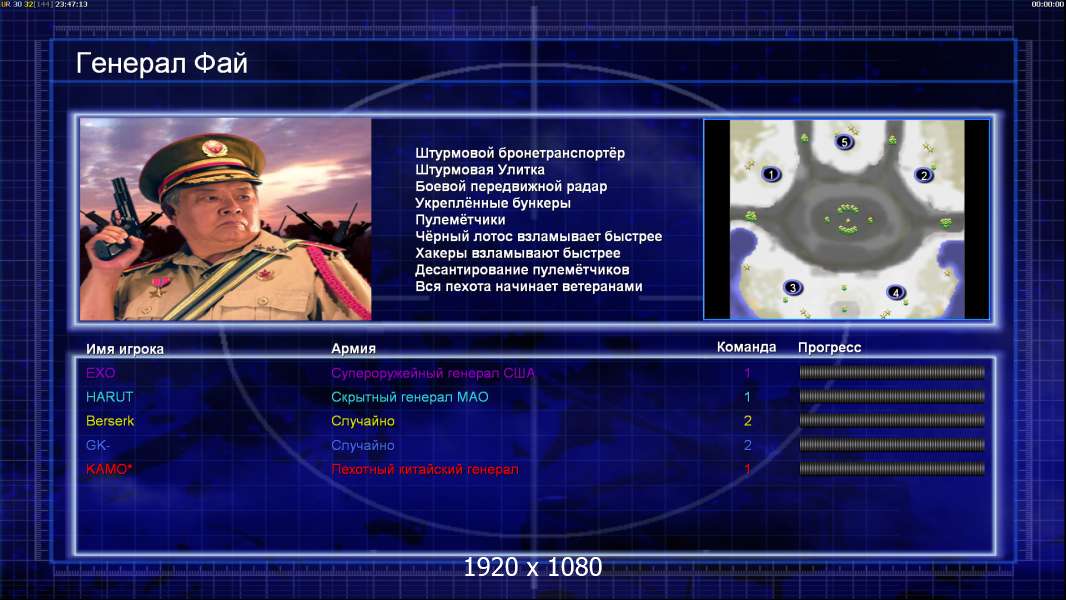
Task: Click the team number in GK-'s row
Action: click(747, 445)
